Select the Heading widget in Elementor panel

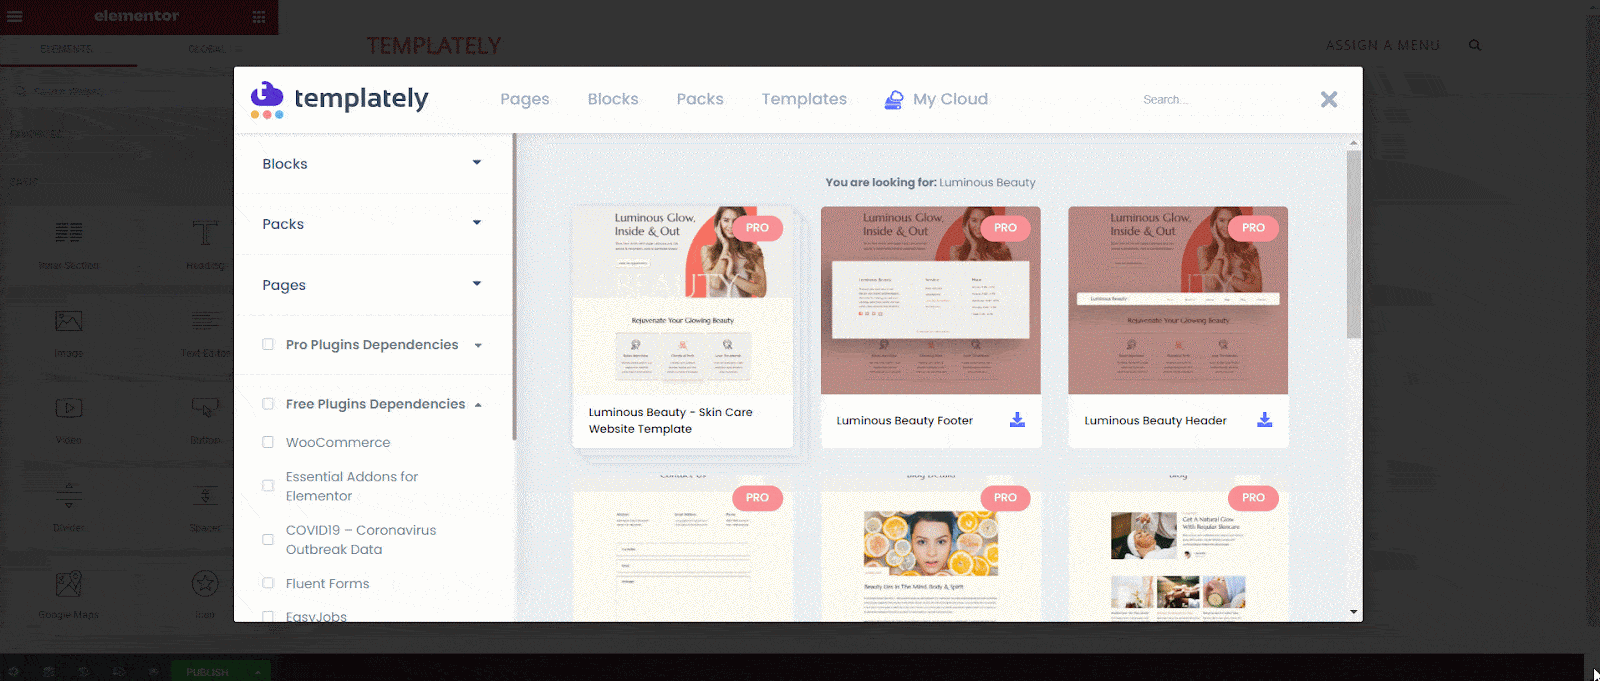point(205,245)
